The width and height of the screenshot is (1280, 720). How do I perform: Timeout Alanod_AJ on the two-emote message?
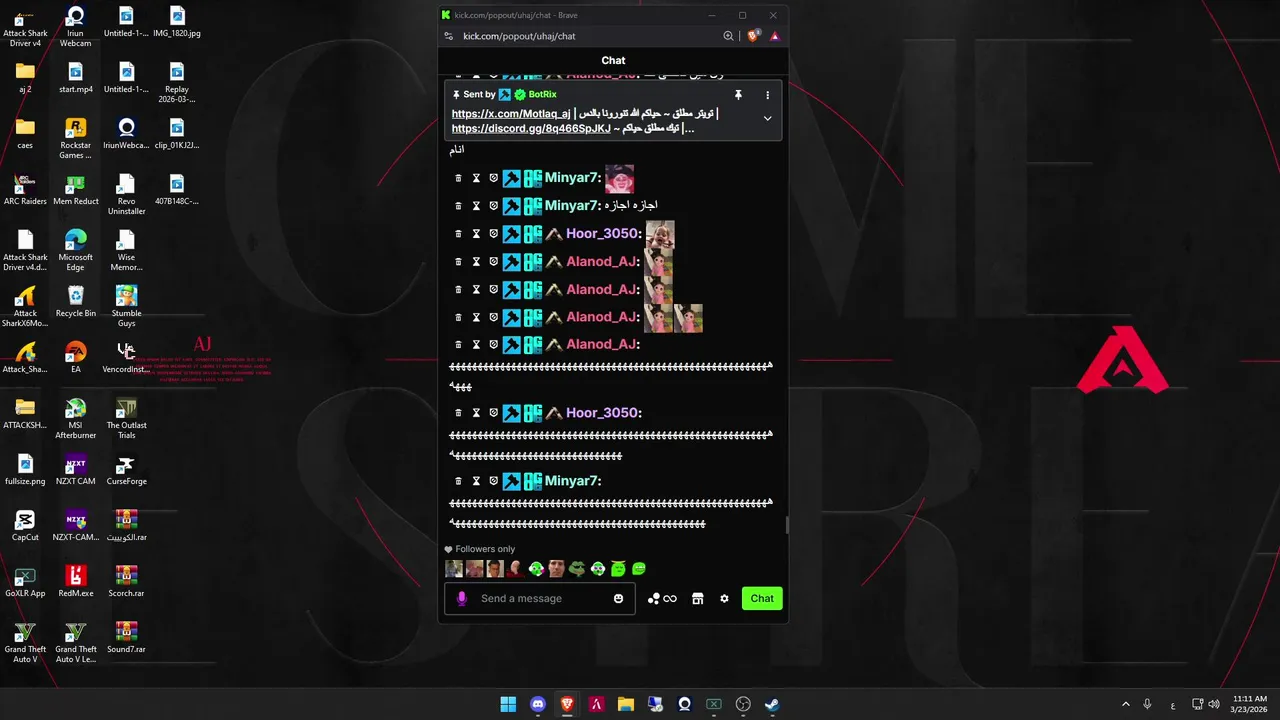[x=476, y=317]
